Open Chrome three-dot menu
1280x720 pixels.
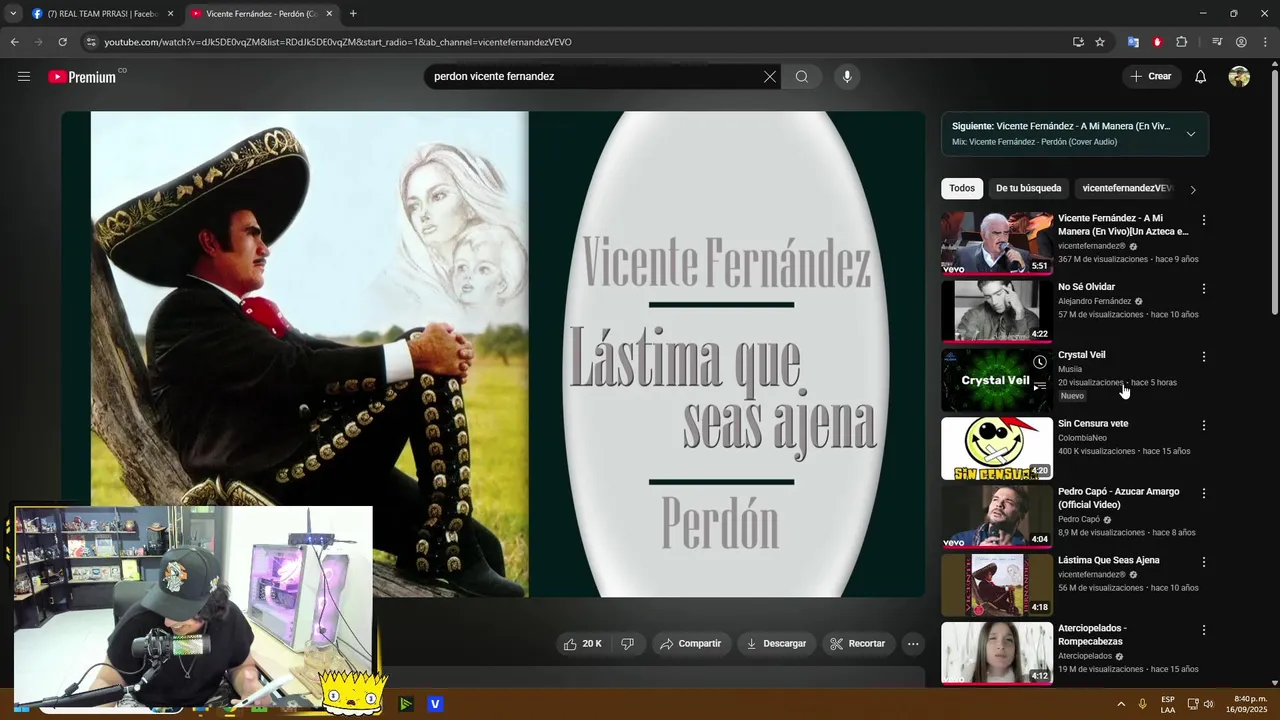pos(1266,42)
